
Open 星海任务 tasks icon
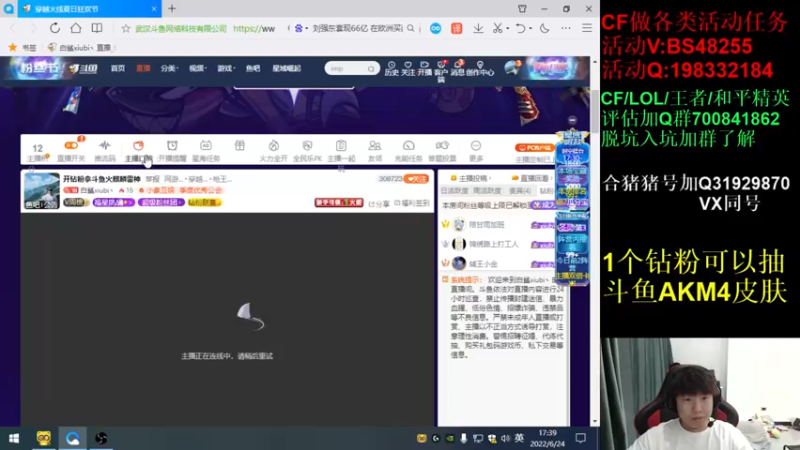click(206, 151)
